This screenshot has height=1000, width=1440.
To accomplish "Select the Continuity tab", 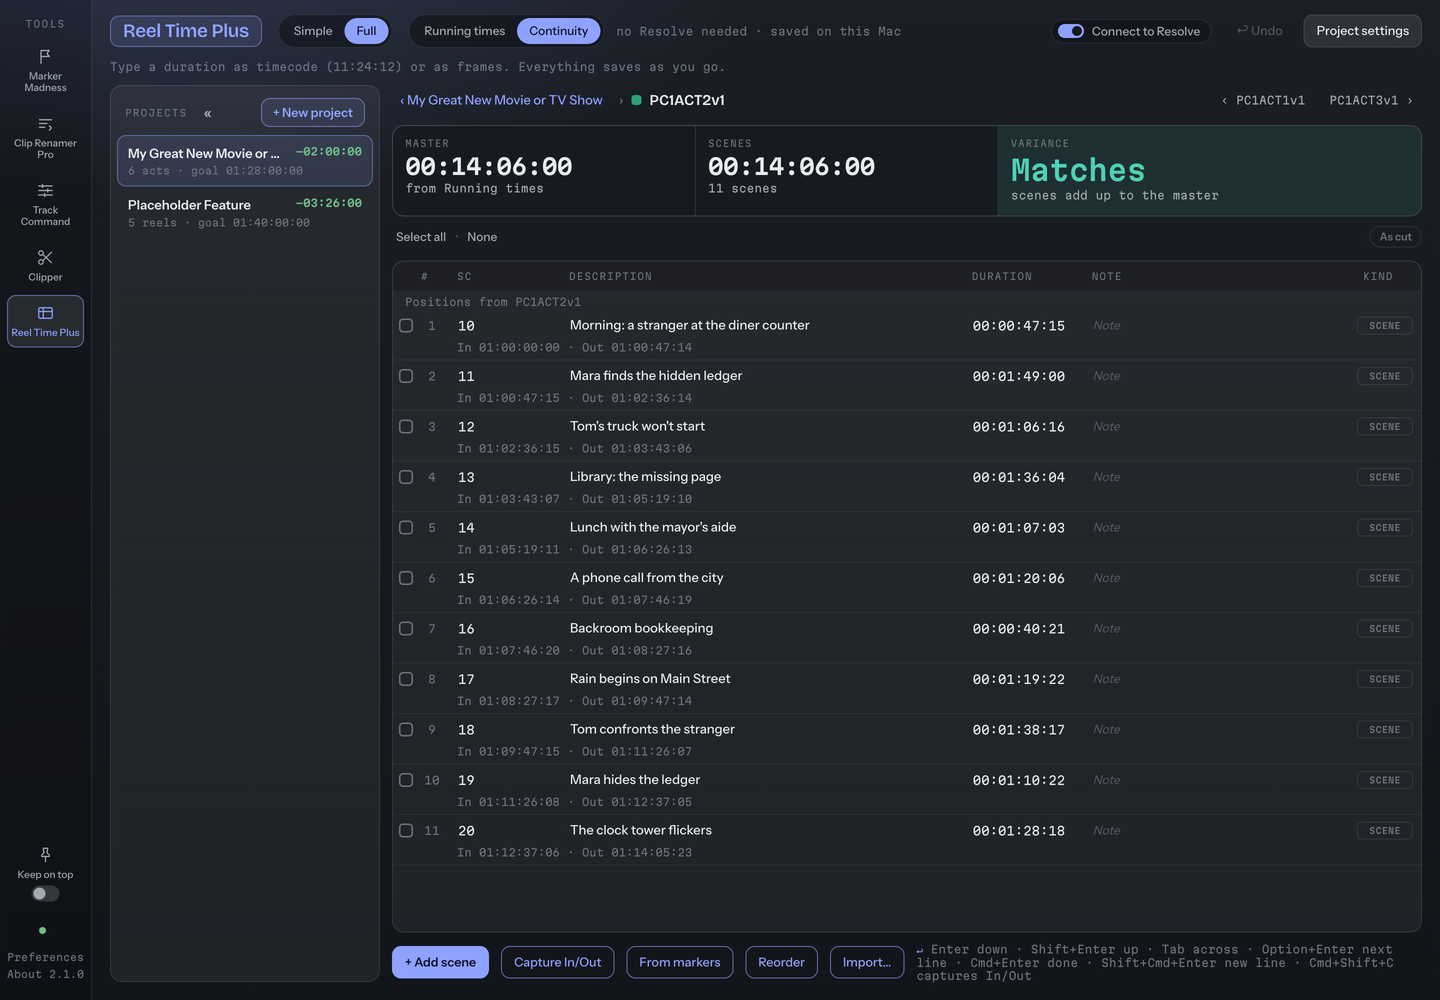I will [x=558, y=31].
